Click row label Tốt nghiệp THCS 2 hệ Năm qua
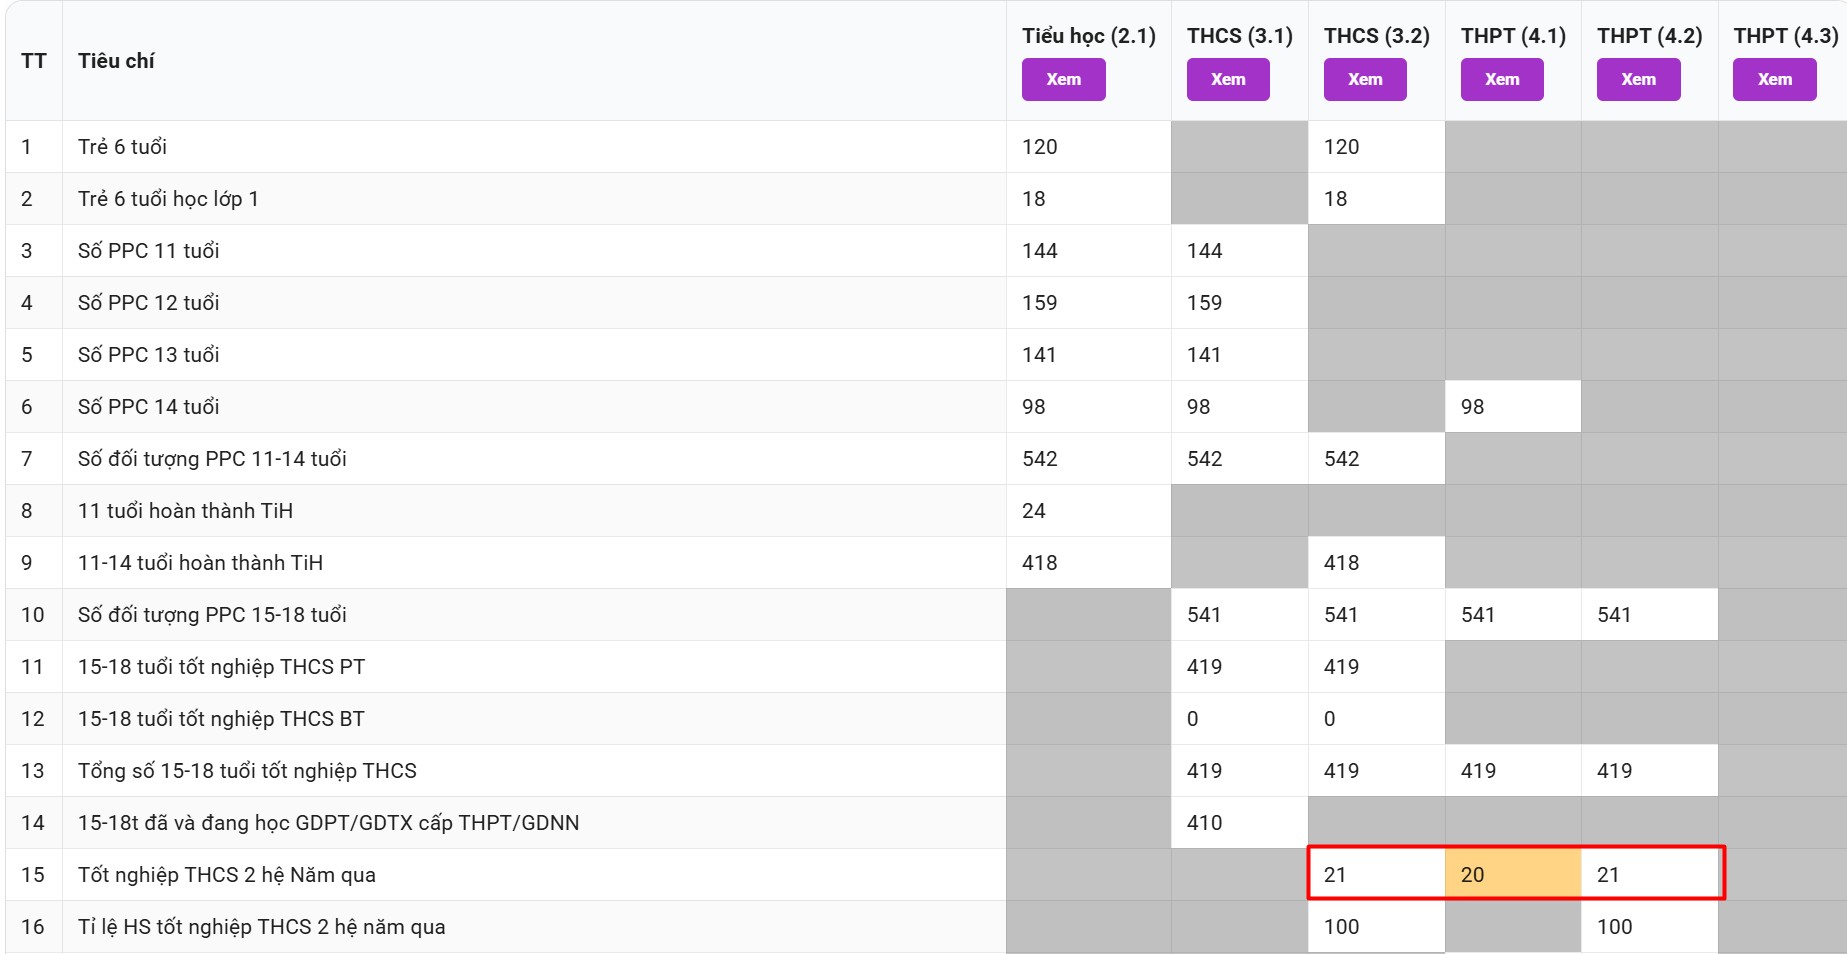Viewport: 1847px width, 954px height. [227, 875]
